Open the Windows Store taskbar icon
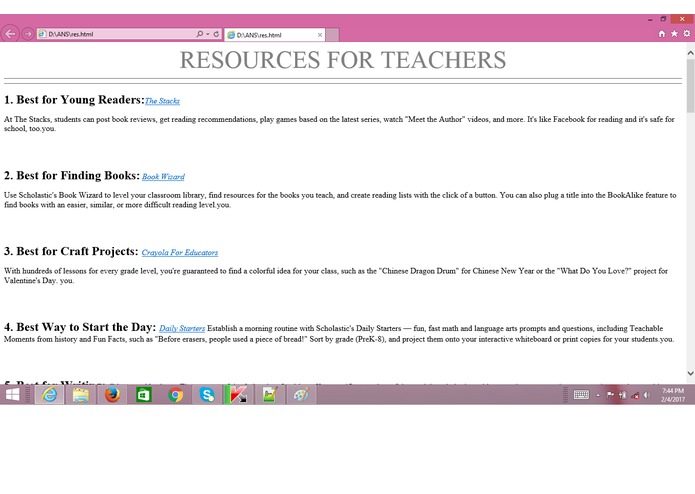This screenshot has width=695, height=494. (144, 394)
